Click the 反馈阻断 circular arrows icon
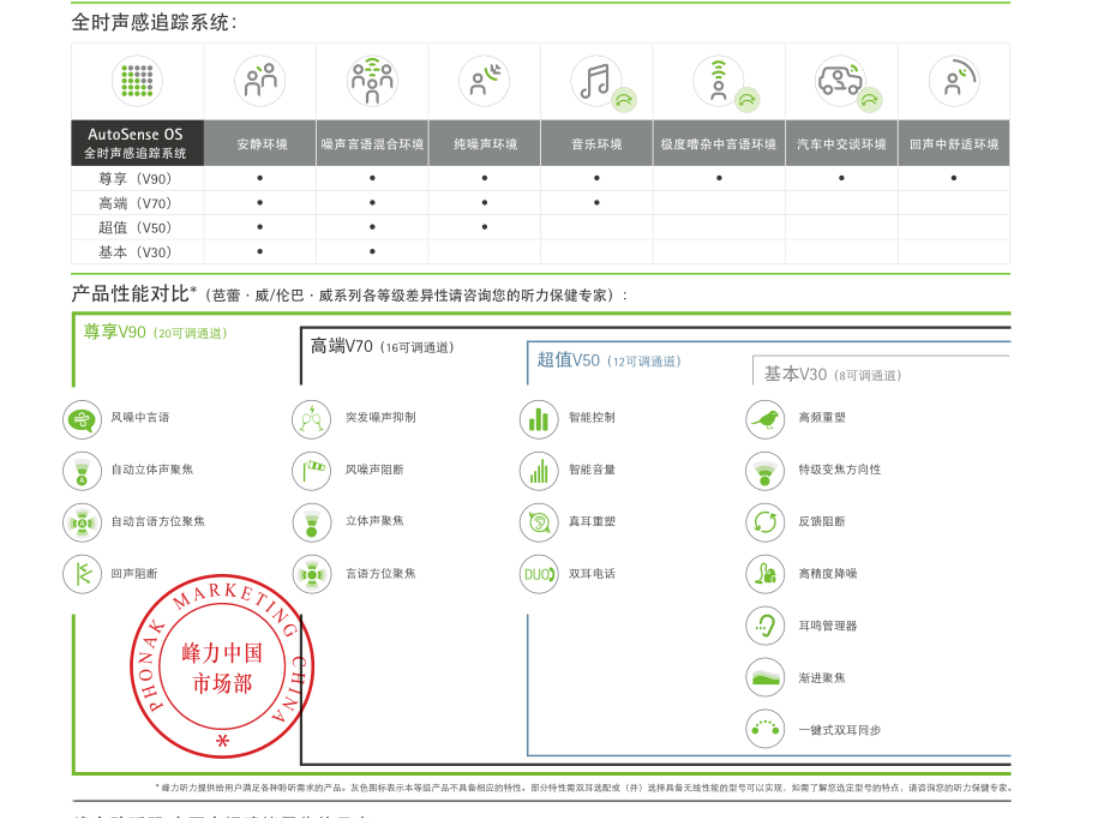 (765, 522)
